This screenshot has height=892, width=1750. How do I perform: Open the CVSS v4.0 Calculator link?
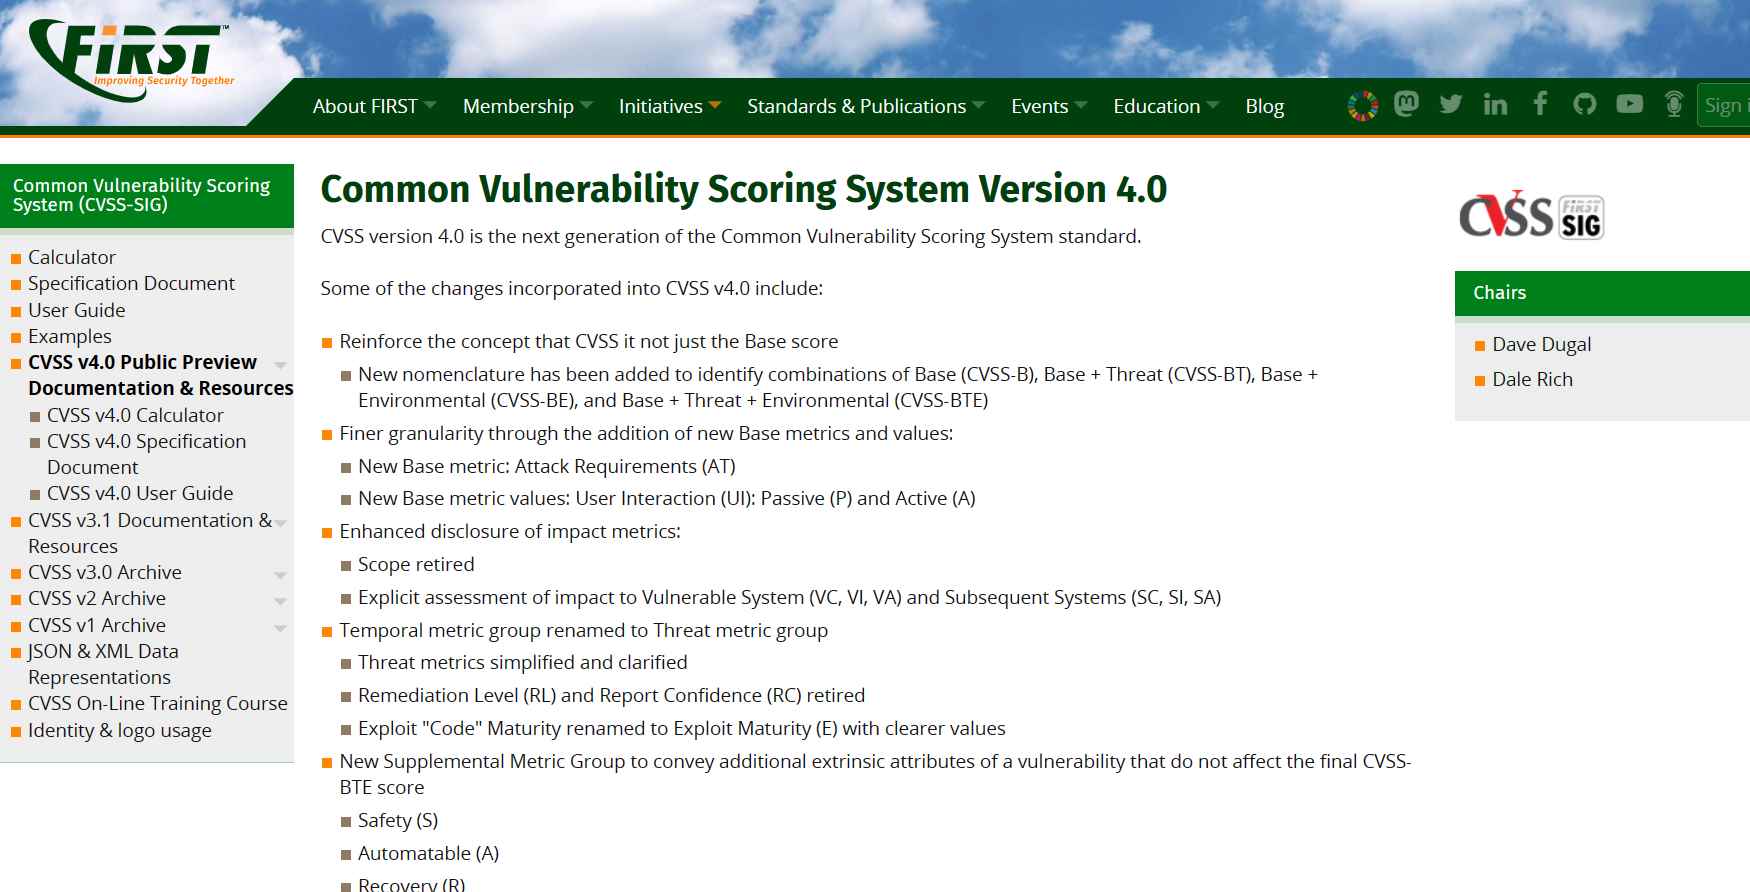click(135, 415)
